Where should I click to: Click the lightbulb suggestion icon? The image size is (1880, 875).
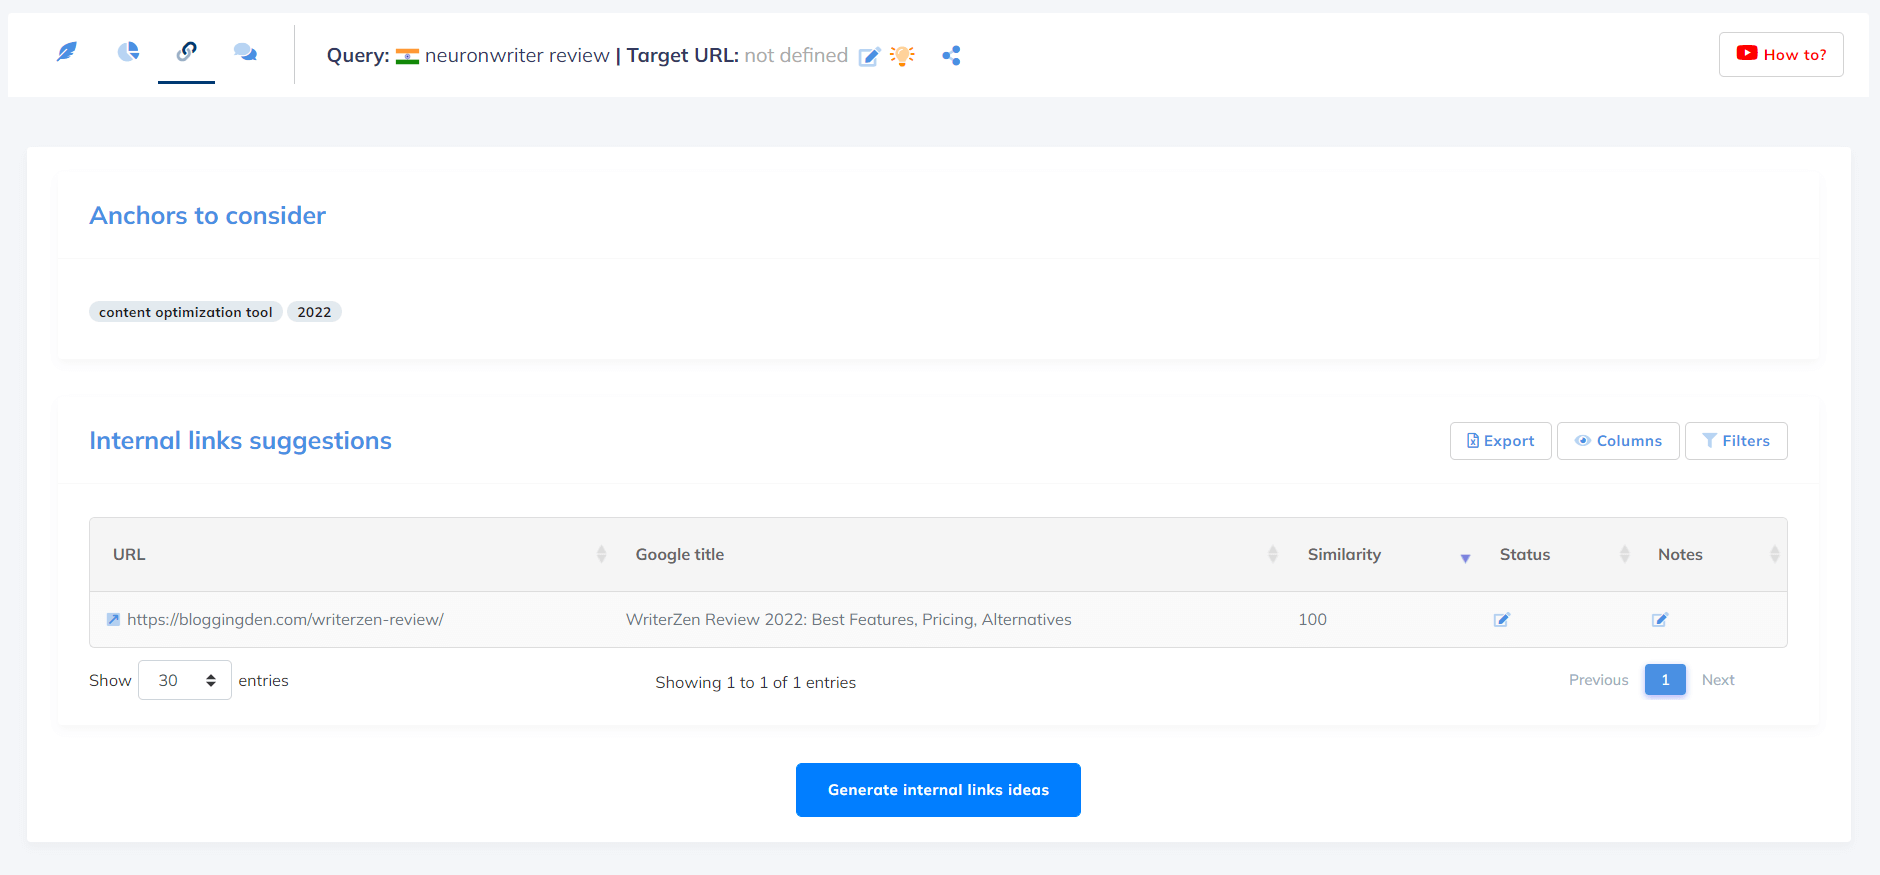click(x=902, y=56)
